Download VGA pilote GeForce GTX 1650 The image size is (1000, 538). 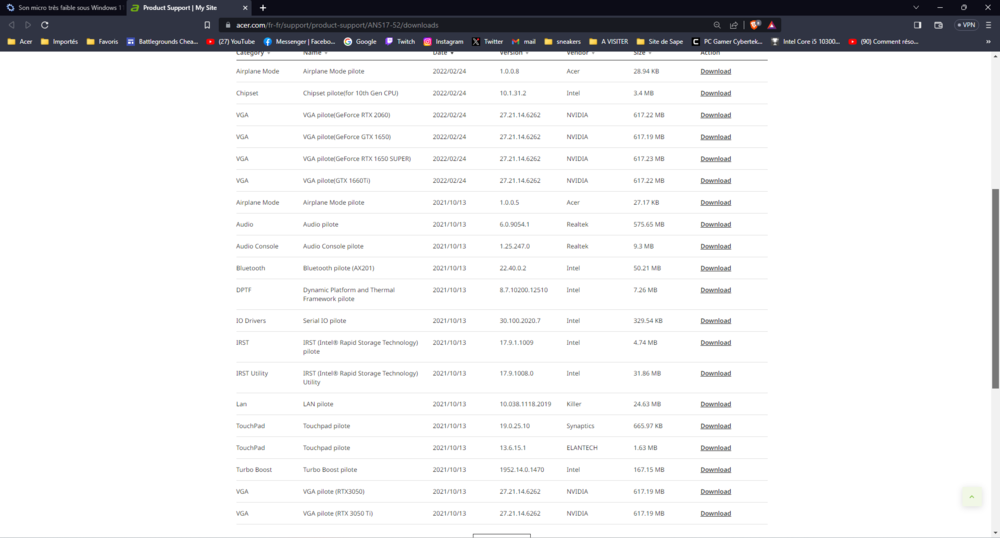pos(716,137)
